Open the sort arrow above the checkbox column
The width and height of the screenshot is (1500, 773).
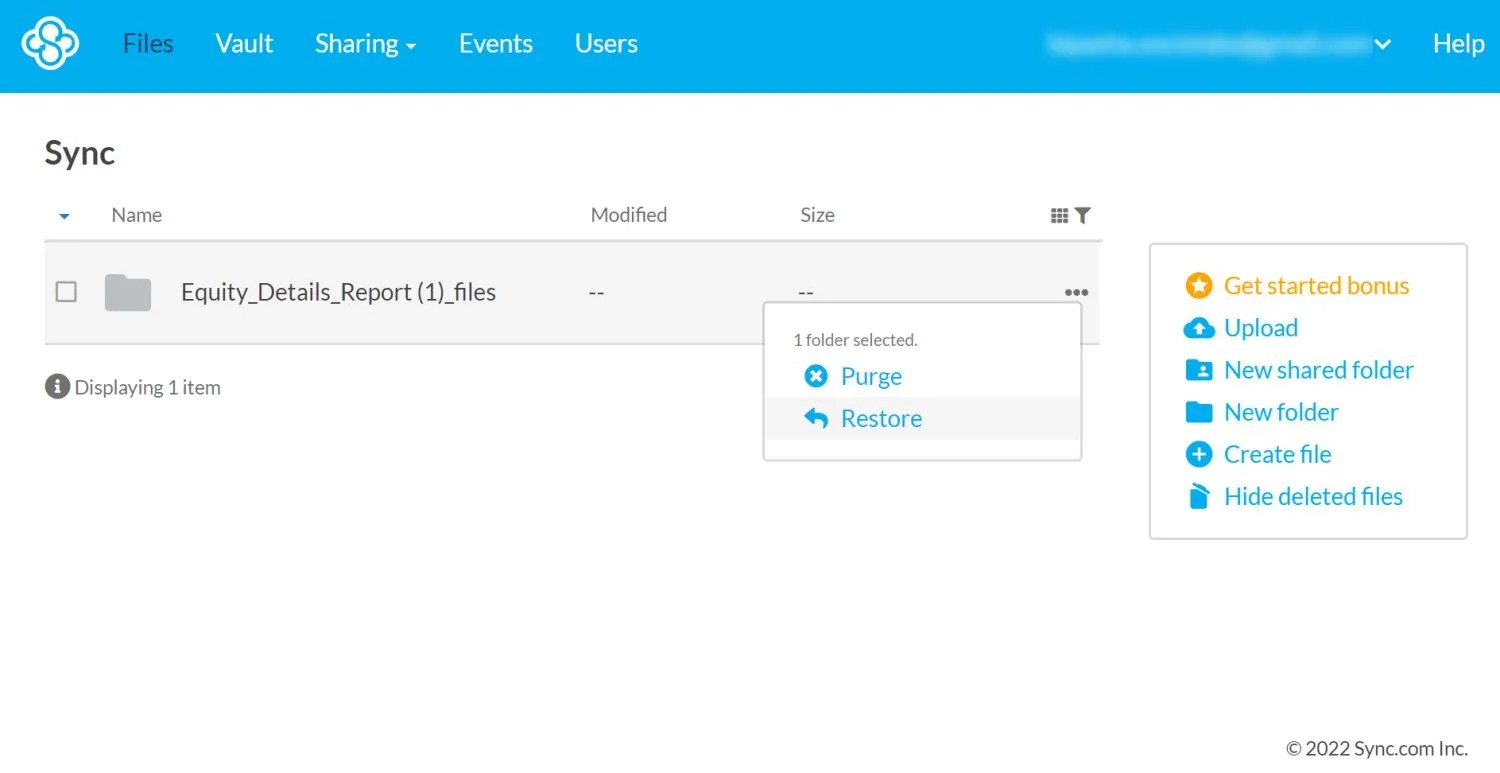pyautogui.click(x=64, y=215)
